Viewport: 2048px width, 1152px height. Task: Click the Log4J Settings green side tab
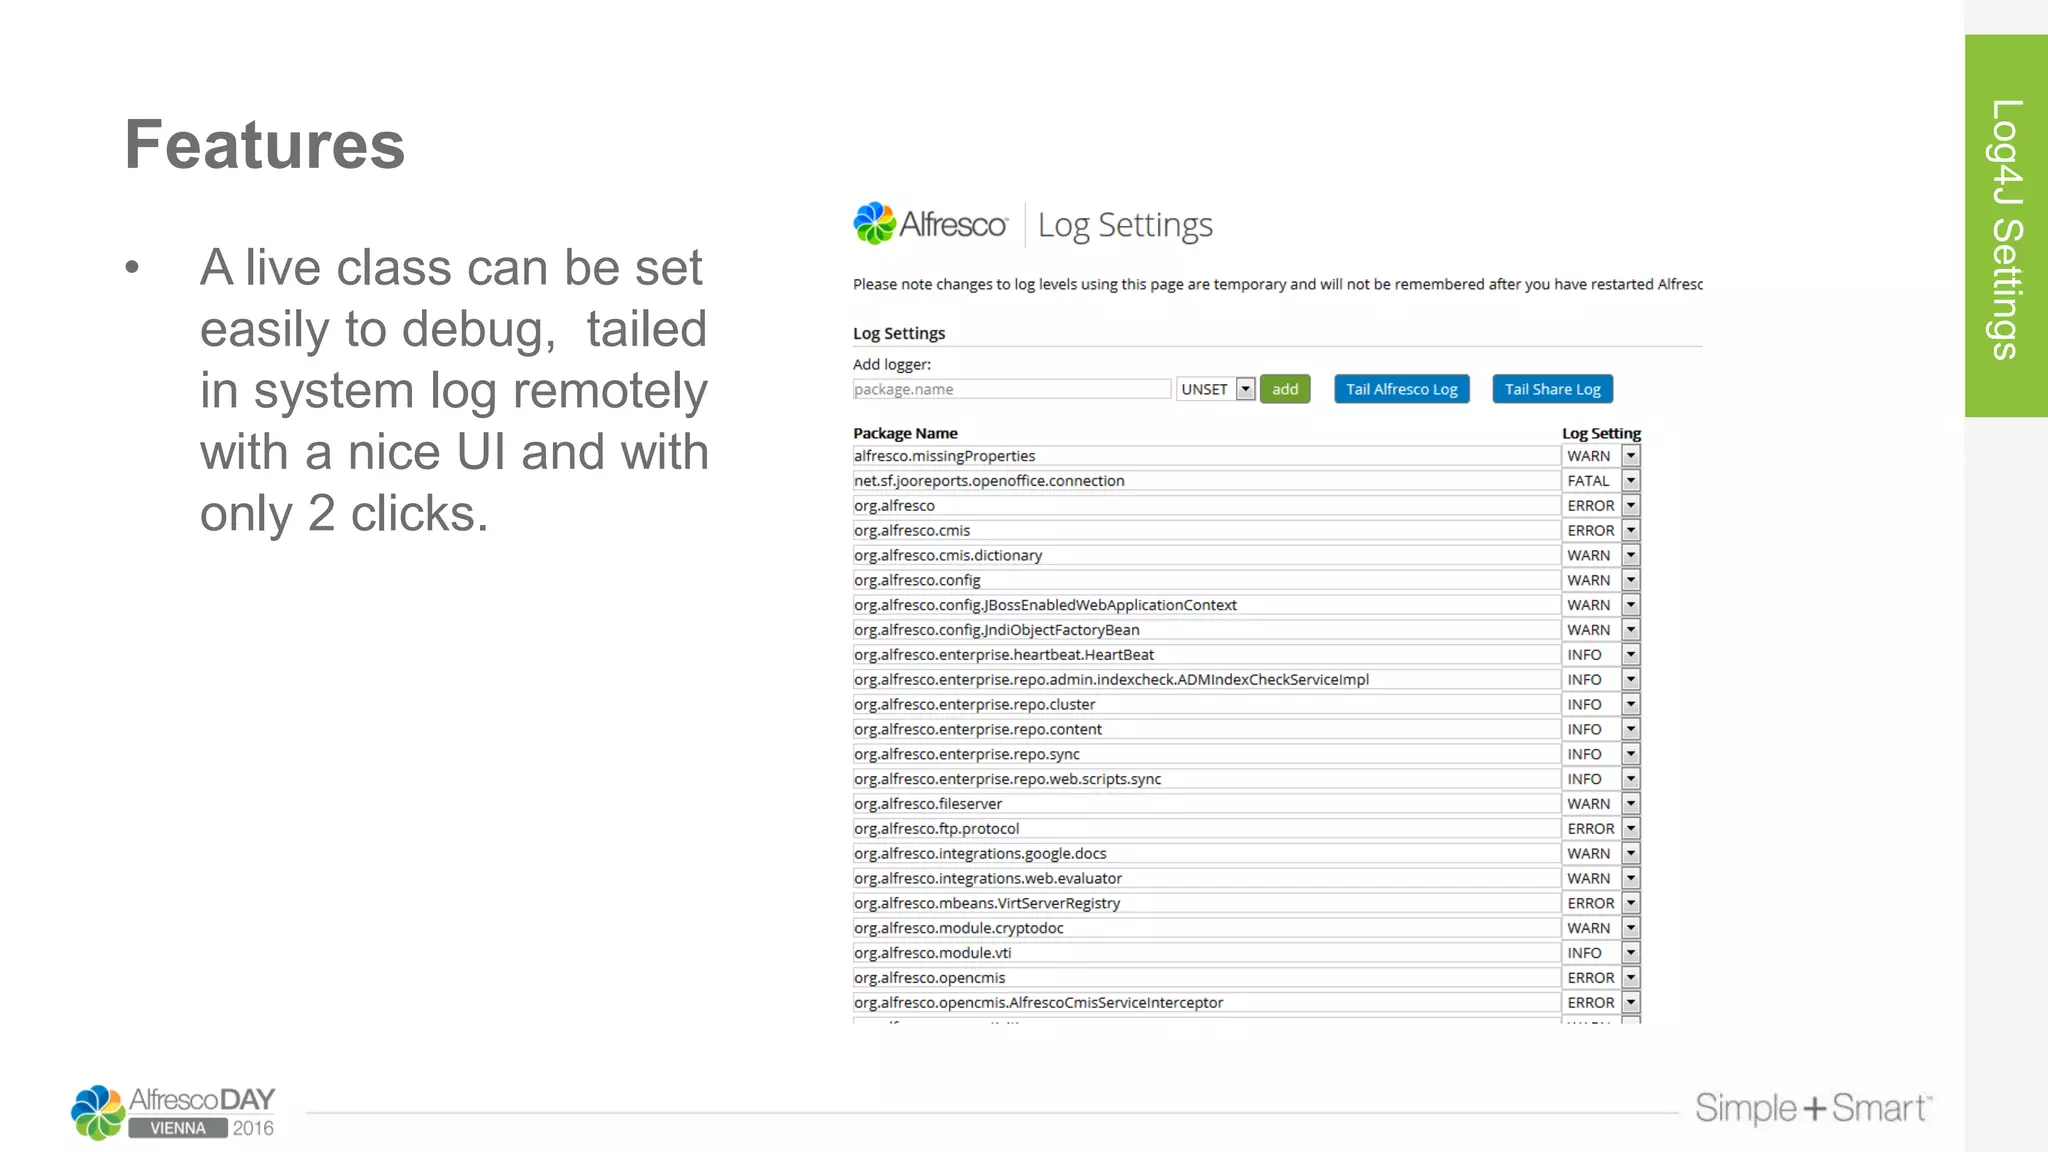(2006, 226)
